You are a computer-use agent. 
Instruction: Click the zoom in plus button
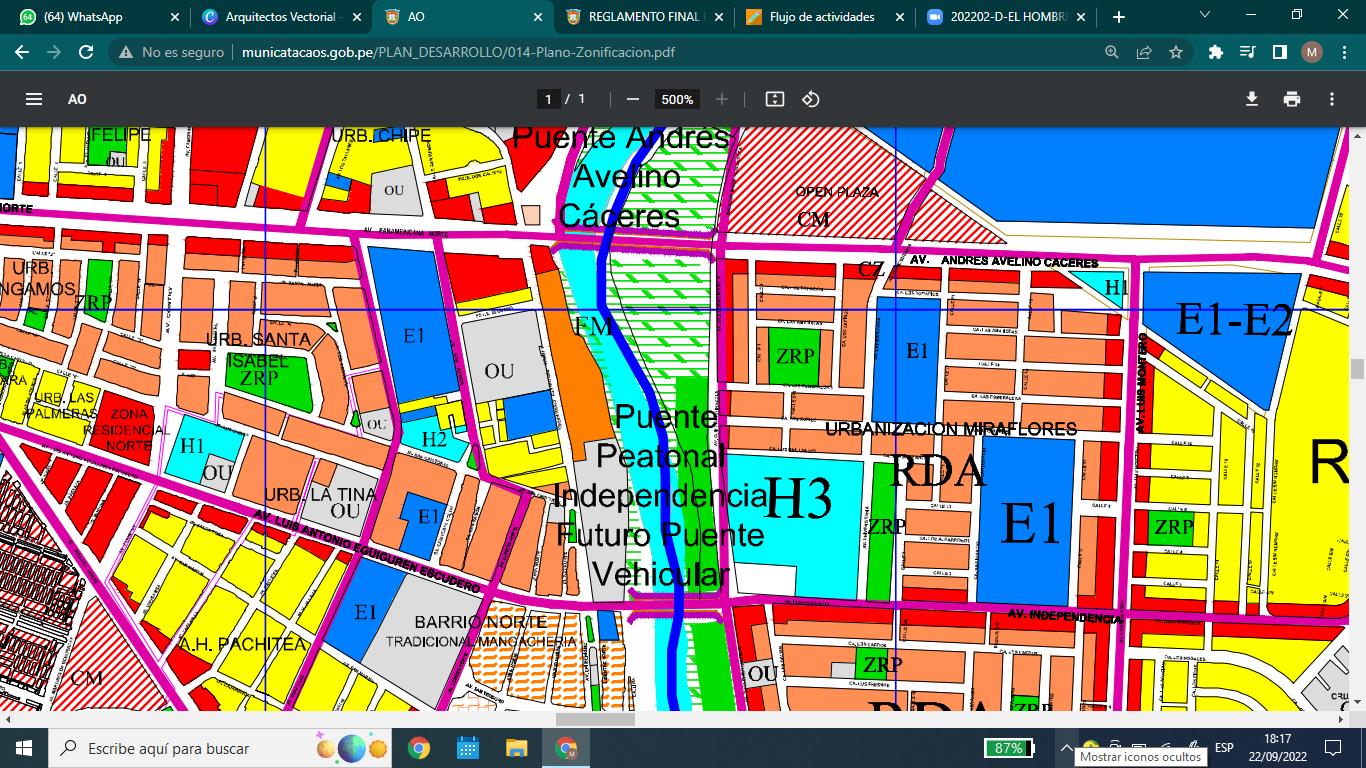click(722, 99)
